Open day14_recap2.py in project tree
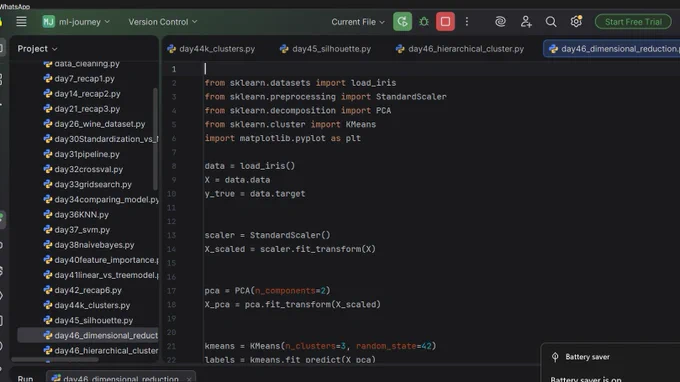This screenshot has height=382, width=680. 88,94
